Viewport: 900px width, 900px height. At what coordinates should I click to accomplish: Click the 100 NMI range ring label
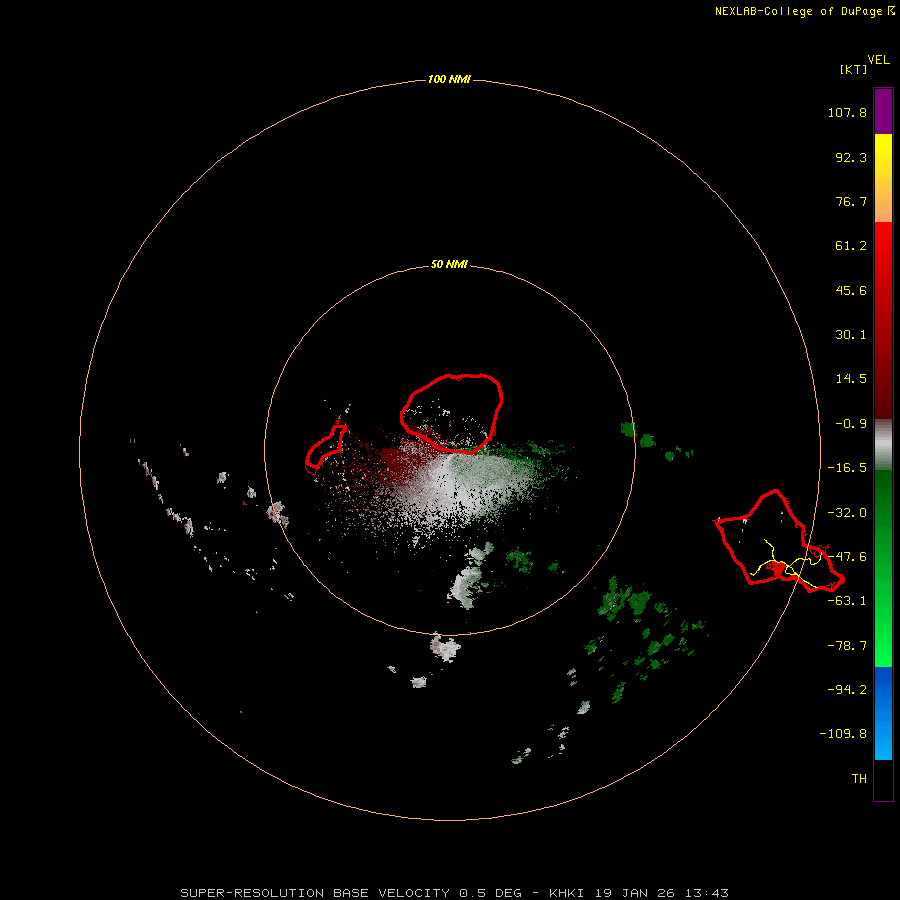449,79
